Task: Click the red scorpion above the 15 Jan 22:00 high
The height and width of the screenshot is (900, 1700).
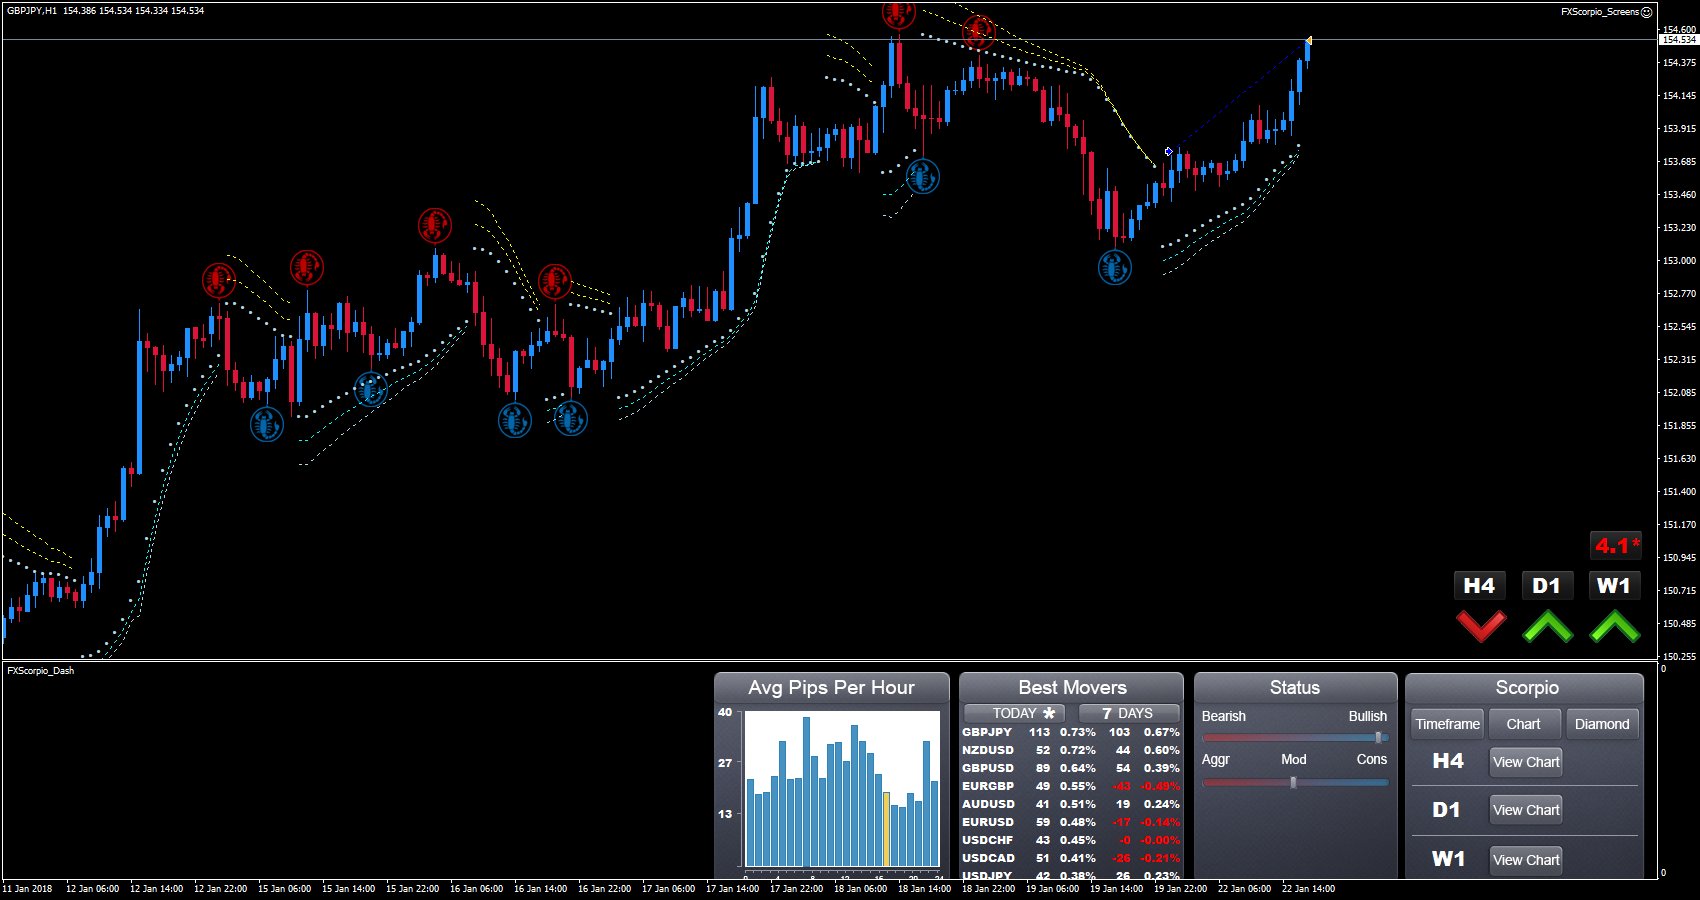Action: (x=434, y=225)
